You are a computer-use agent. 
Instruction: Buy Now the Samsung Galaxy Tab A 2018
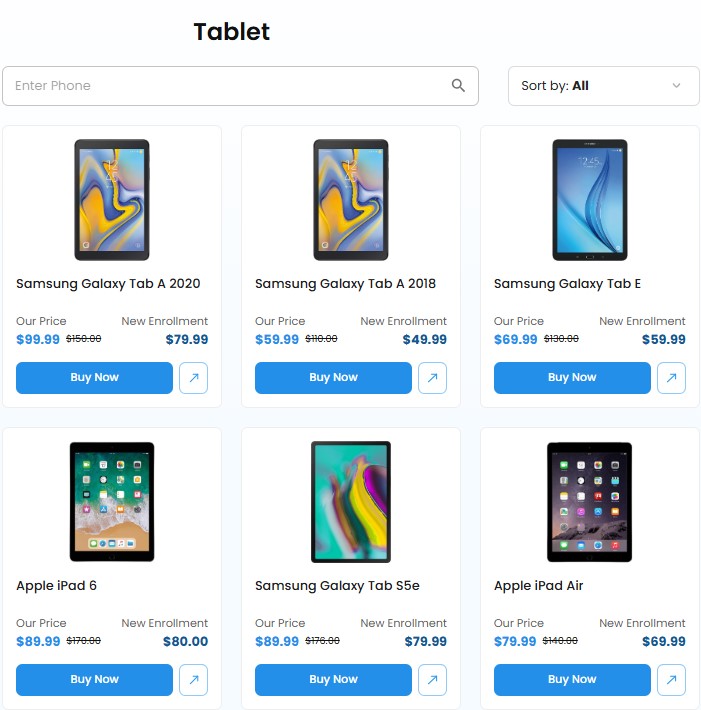(x=333, y=378)
